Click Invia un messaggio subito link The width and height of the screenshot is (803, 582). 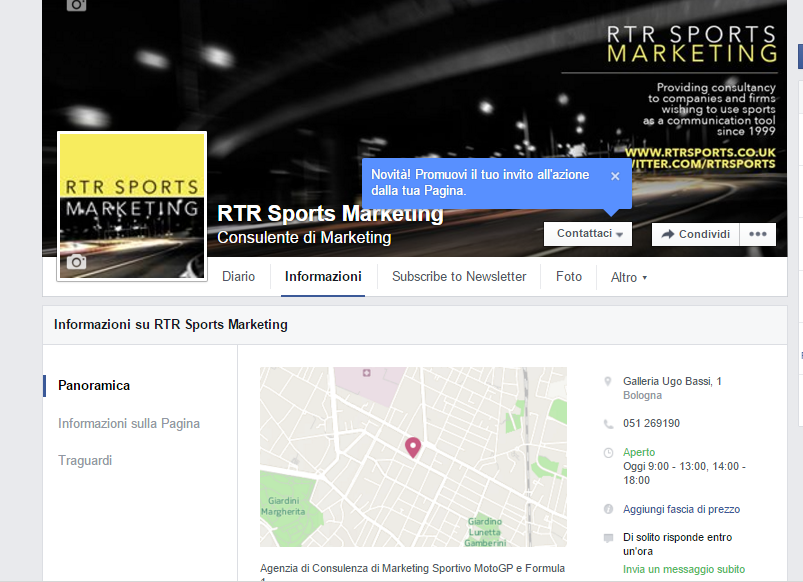point(684,569)
